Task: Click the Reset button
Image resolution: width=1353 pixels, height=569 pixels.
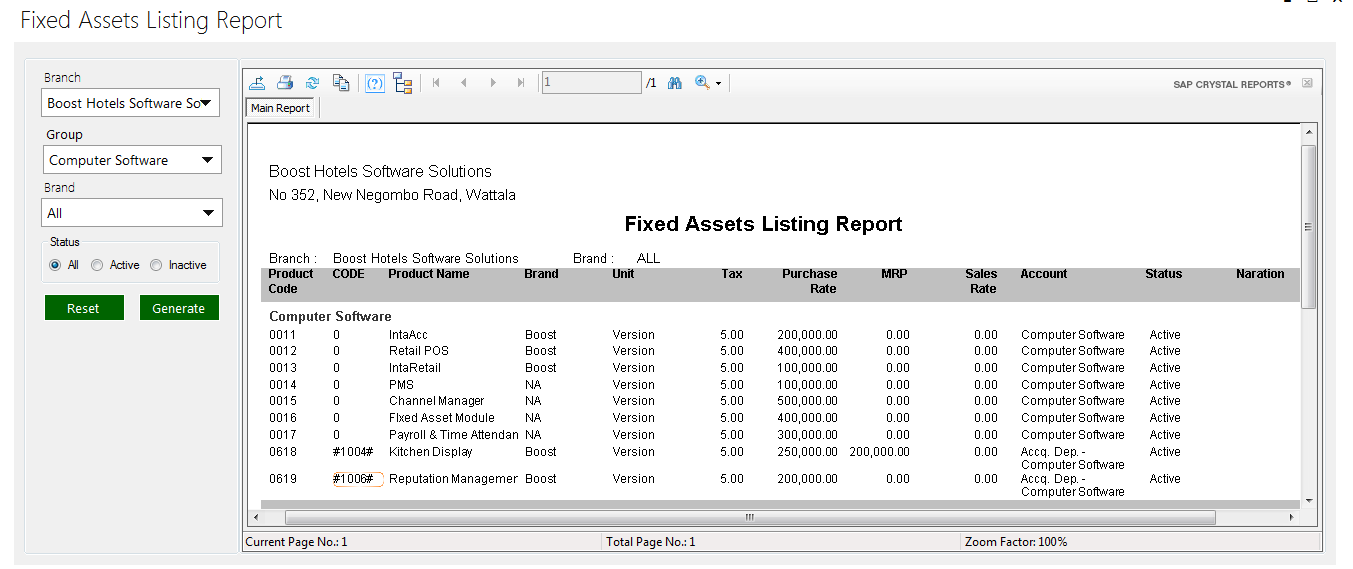Action: click(x=84, y=308)
